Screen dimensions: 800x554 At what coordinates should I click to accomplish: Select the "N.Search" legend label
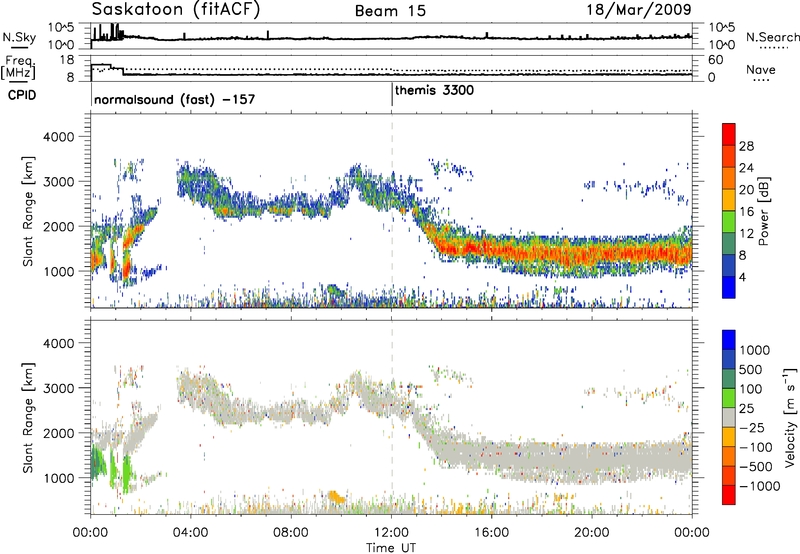coord(772,37)
